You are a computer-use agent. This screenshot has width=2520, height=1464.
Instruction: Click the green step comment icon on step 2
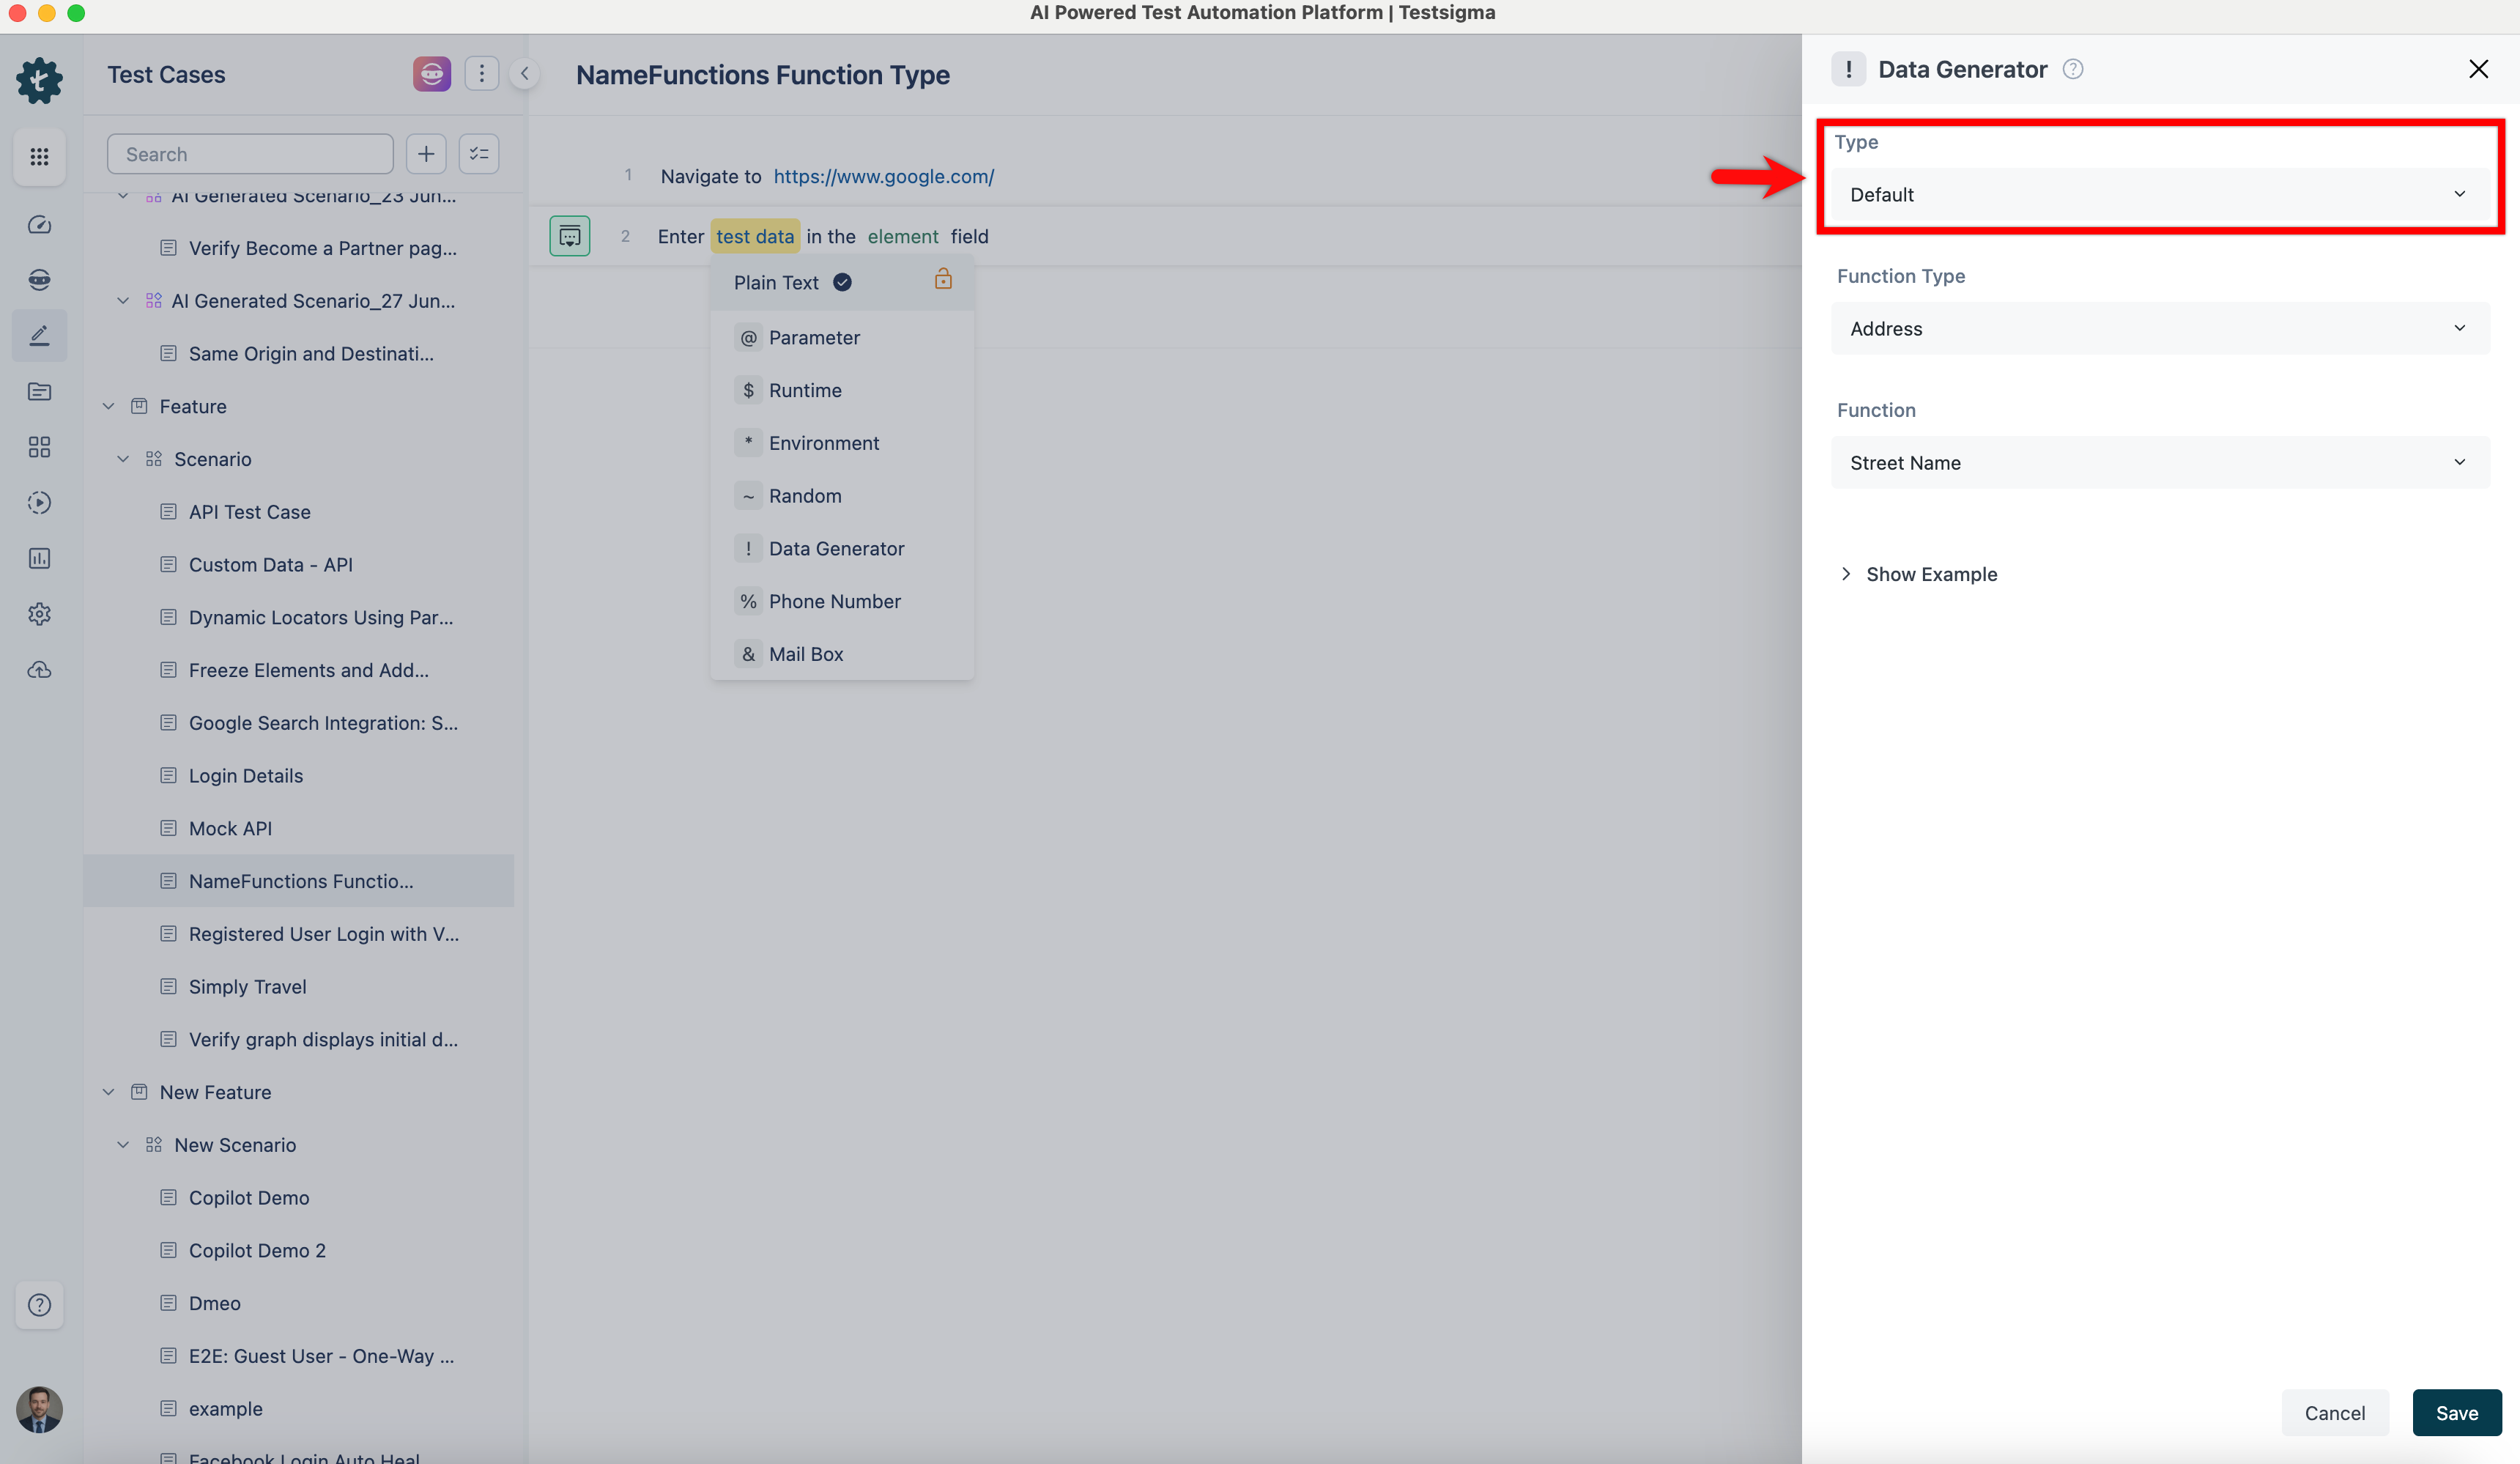569,236
